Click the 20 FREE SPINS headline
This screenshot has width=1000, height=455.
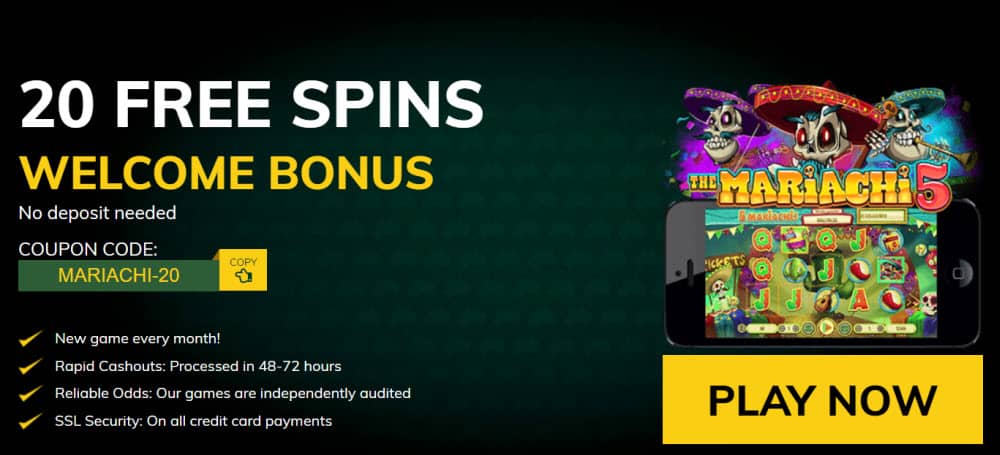click(x=251, y=105)
